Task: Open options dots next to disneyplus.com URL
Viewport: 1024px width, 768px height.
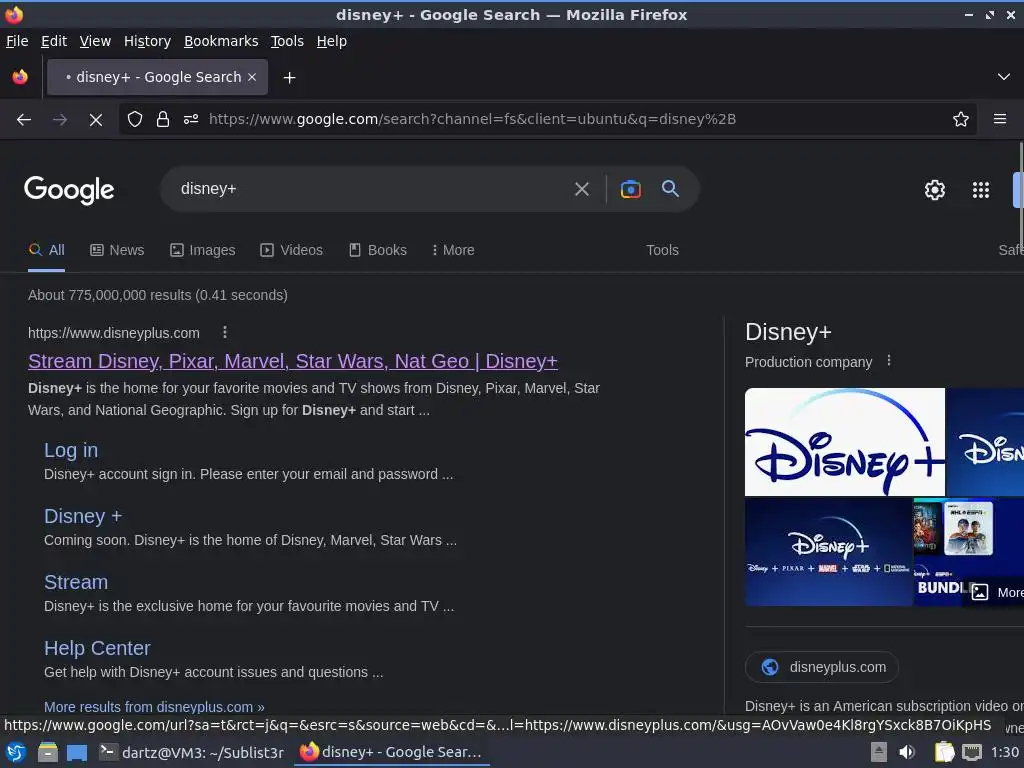Action: [225, 332]
